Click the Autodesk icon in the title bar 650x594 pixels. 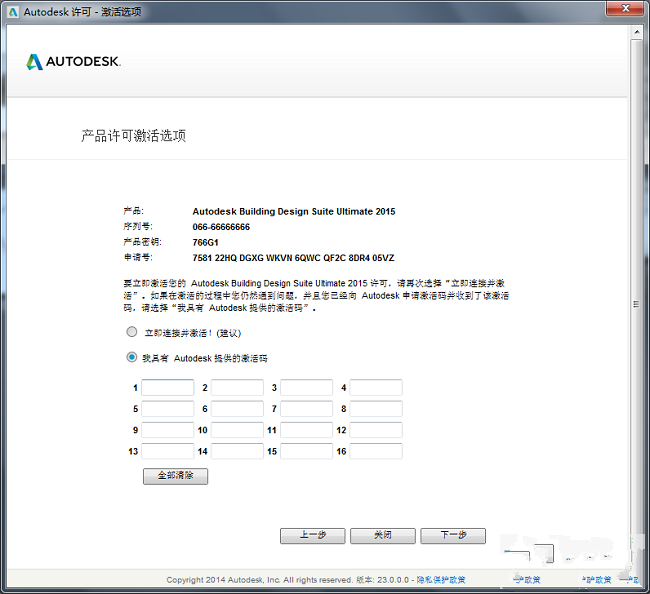click(13, 12)
